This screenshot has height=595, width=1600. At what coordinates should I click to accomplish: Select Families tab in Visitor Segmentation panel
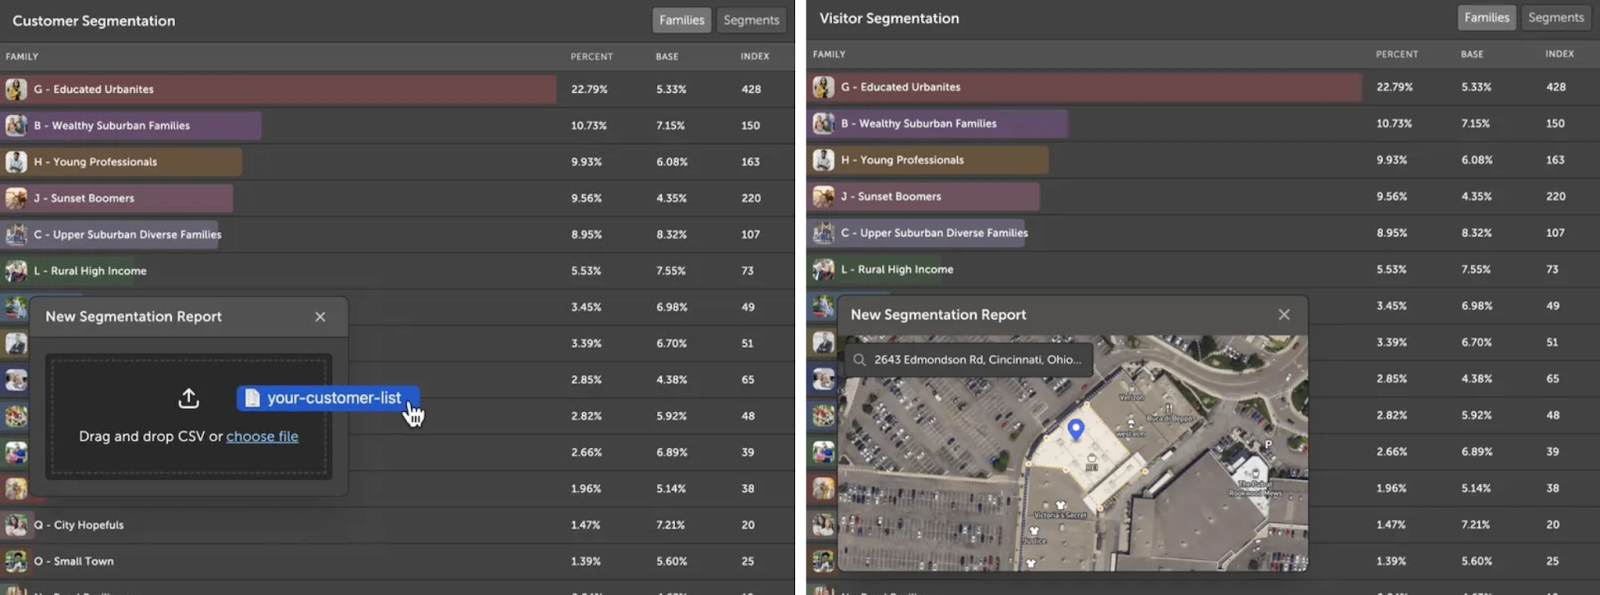coord(1487,18)
